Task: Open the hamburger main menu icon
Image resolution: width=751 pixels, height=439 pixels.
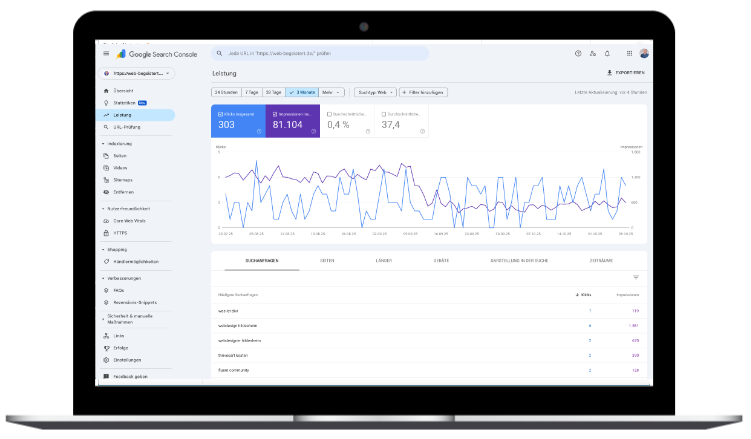Action: 104,53
